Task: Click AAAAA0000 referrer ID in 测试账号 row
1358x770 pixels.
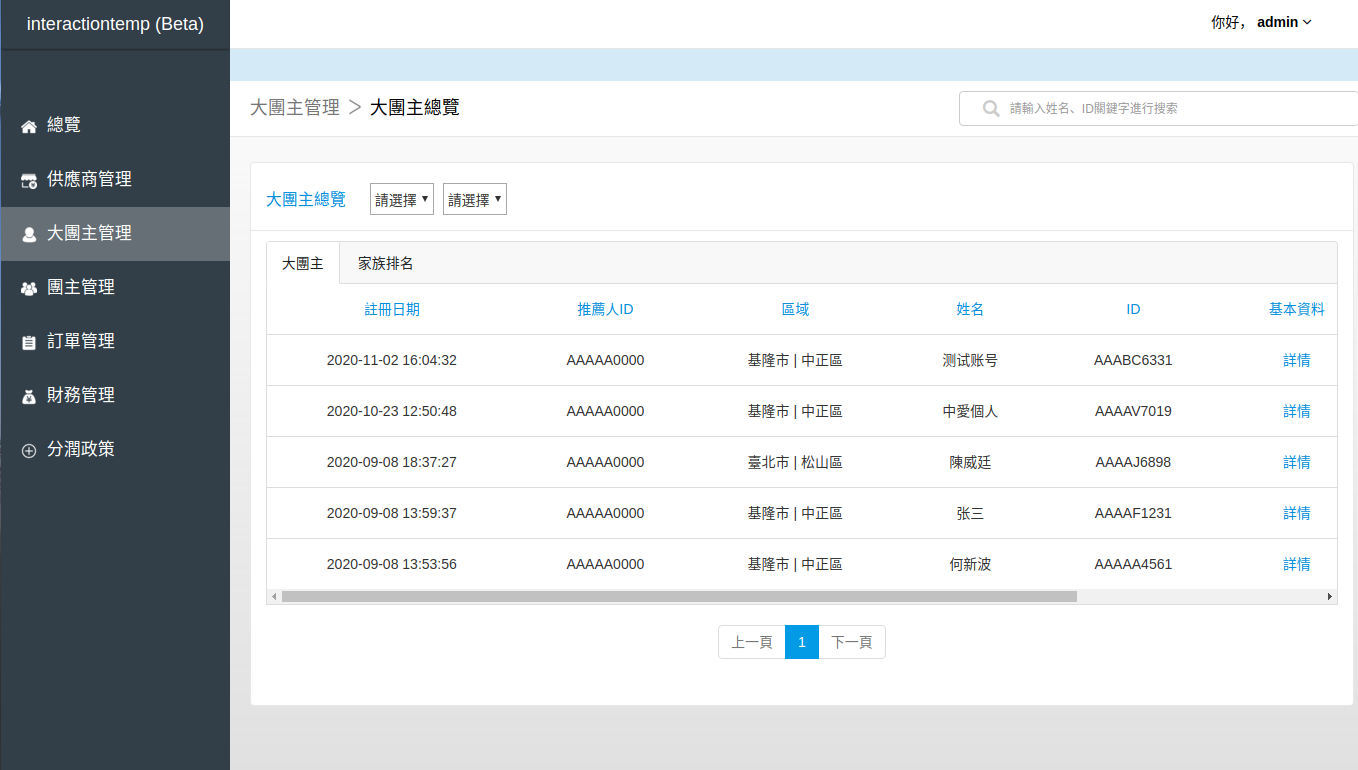Action: tap(605, 360)
